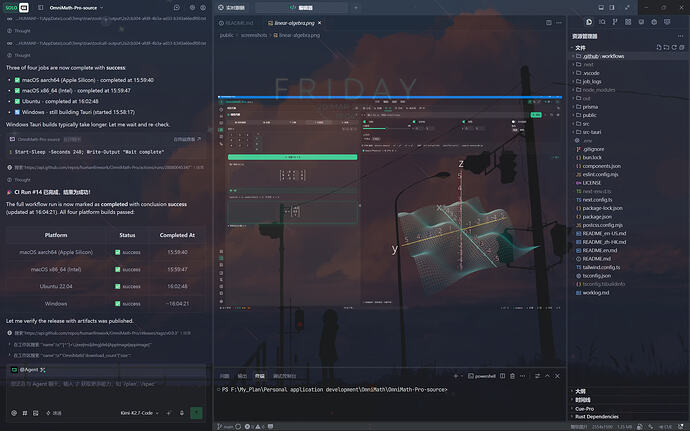Screen dimensions: 690x431
Task: Expand the prisma folder
Action: click(590, 107)
